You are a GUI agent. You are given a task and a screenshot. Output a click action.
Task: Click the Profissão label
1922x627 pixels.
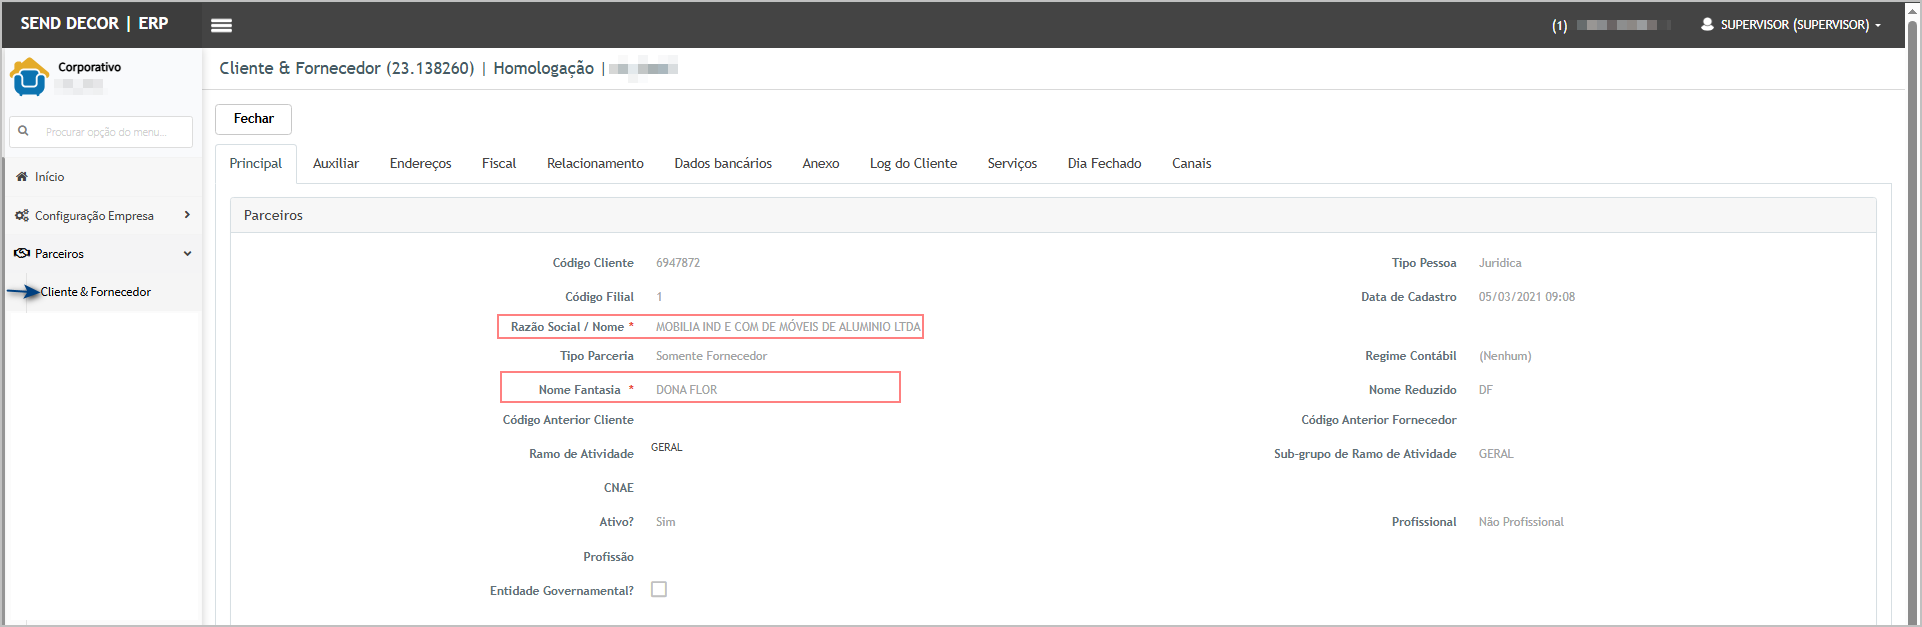click(608, 557)
